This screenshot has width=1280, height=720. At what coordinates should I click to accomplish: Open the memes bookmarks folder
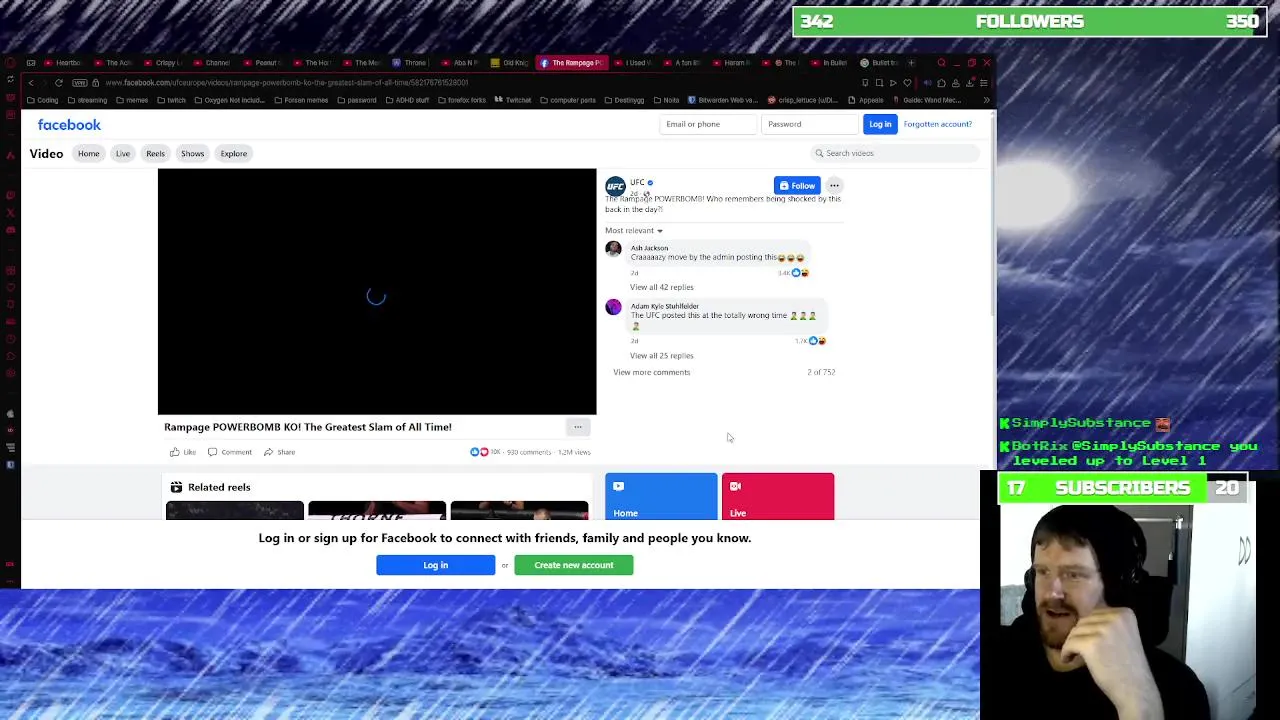coord(132,100)
